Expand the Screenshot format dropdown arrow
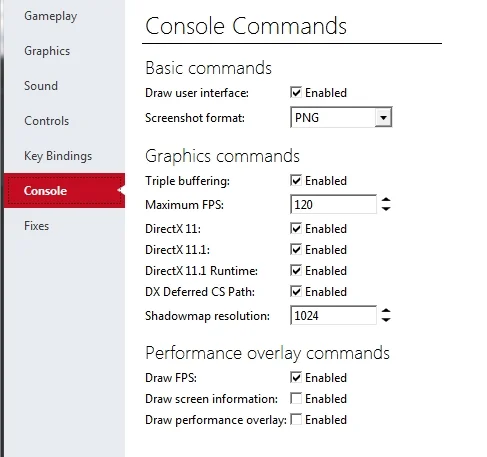This screenshot has width=487, height=457. [383, 117]
